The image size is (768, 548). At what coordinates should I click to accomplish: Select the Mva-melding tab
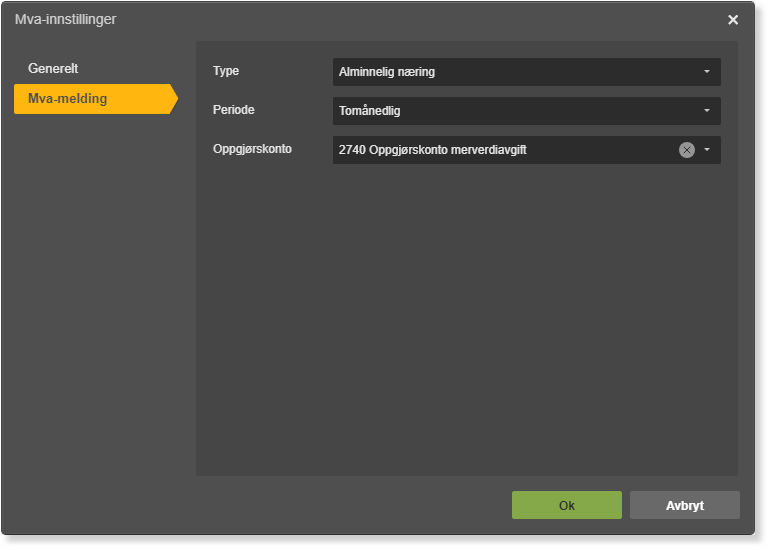[x=96, y=99]
